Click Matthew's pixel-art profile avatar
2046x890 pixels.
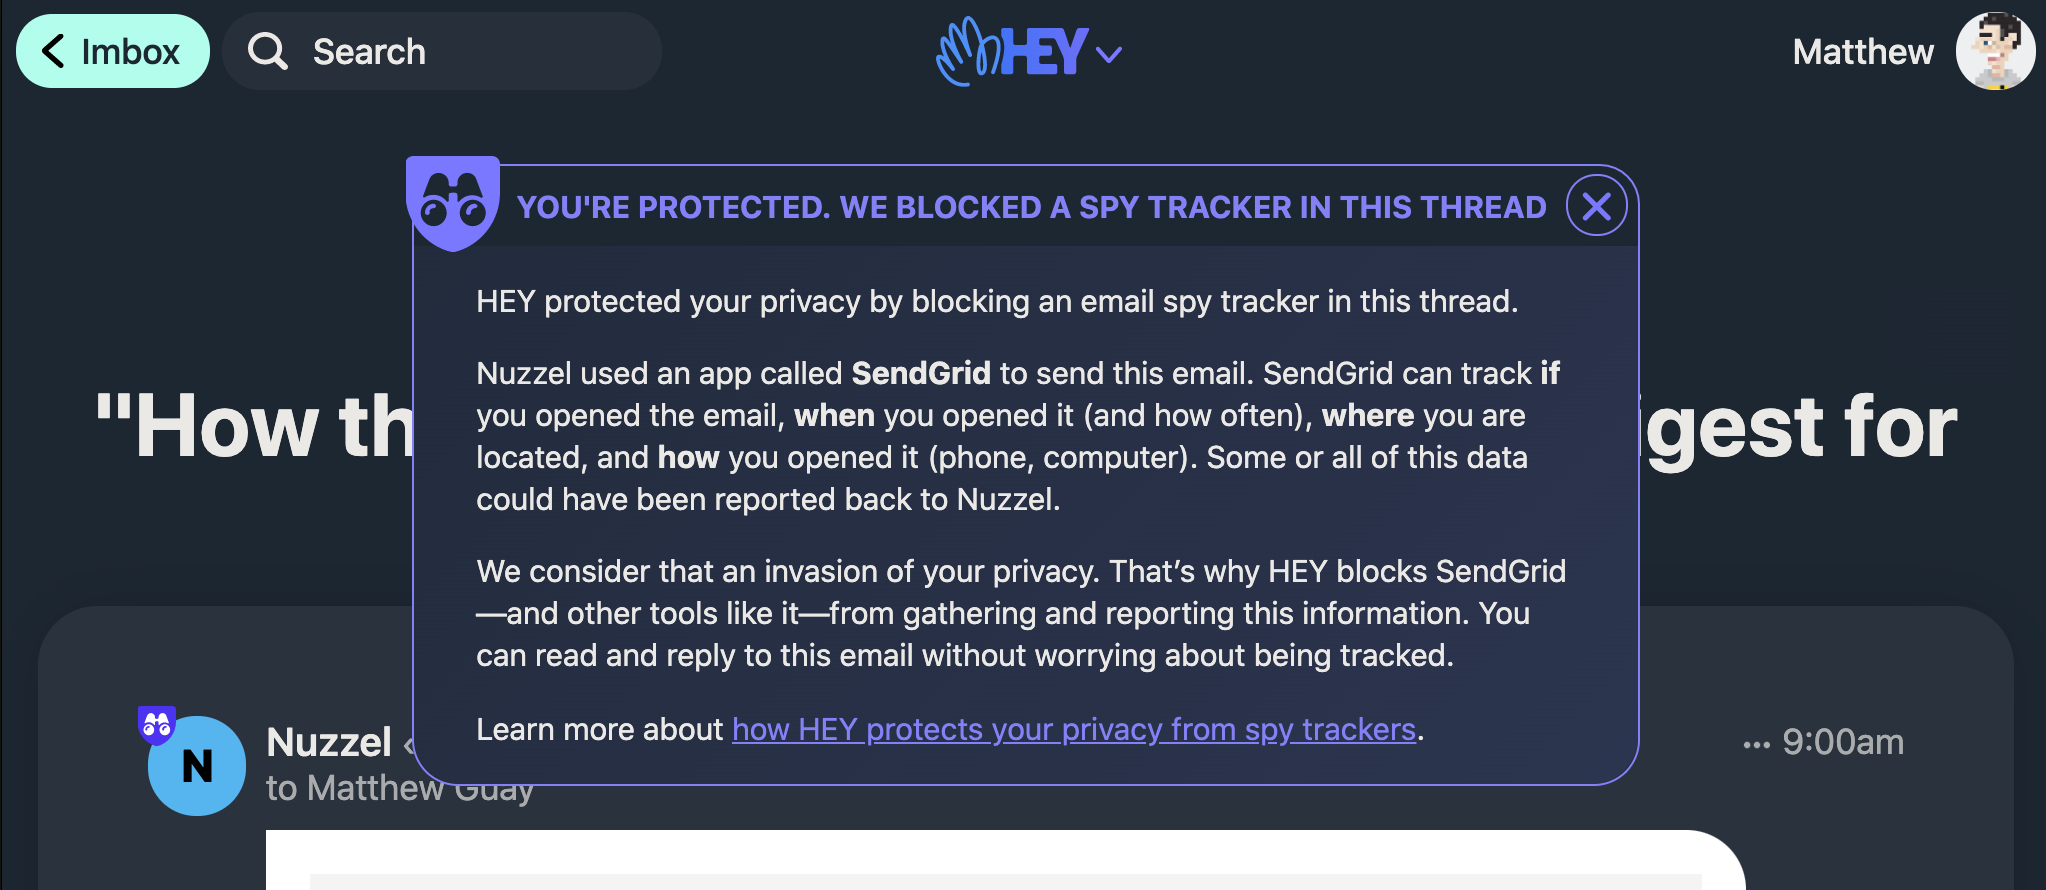[x=1995, y=51]
